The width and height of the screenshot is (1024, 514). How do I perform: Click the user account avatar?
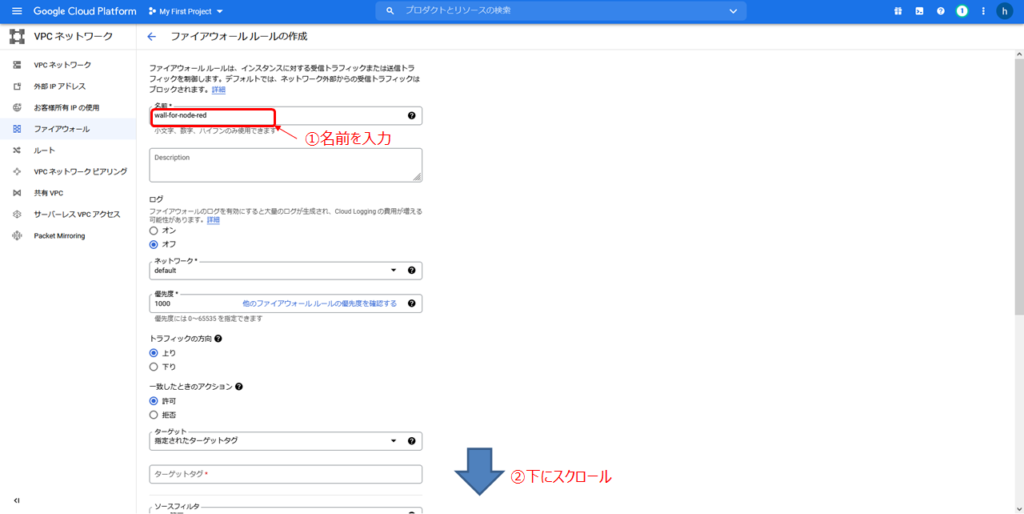coord(1004,11)
